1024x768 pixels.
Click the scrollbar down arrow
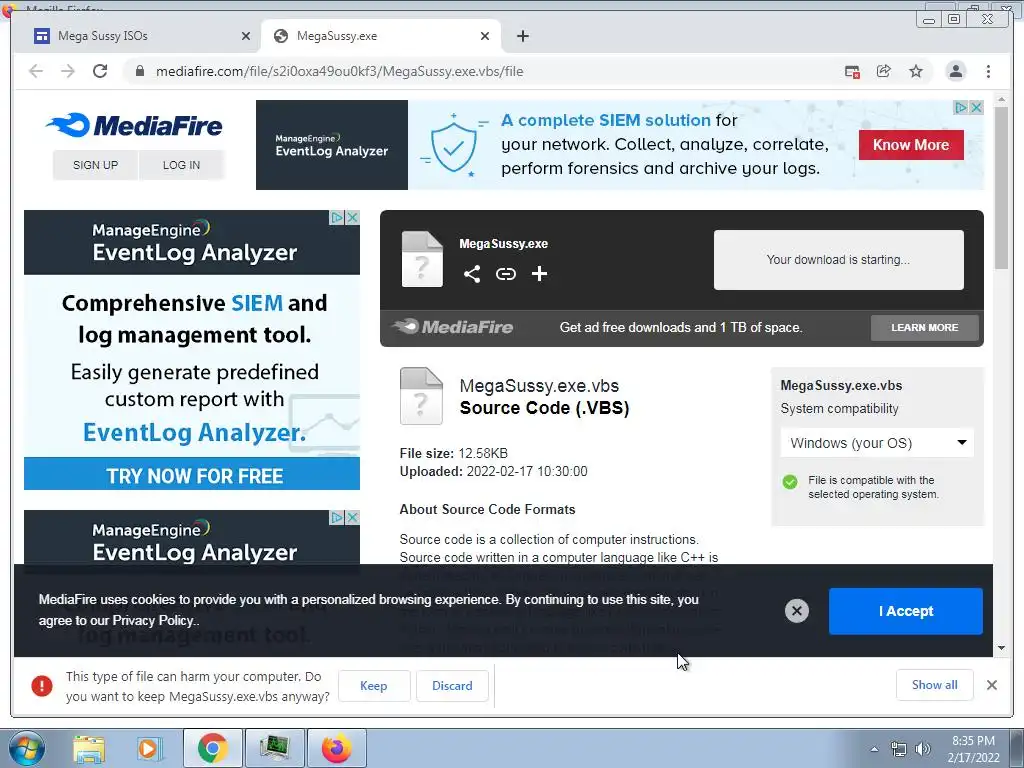[x=1001, y=648]
